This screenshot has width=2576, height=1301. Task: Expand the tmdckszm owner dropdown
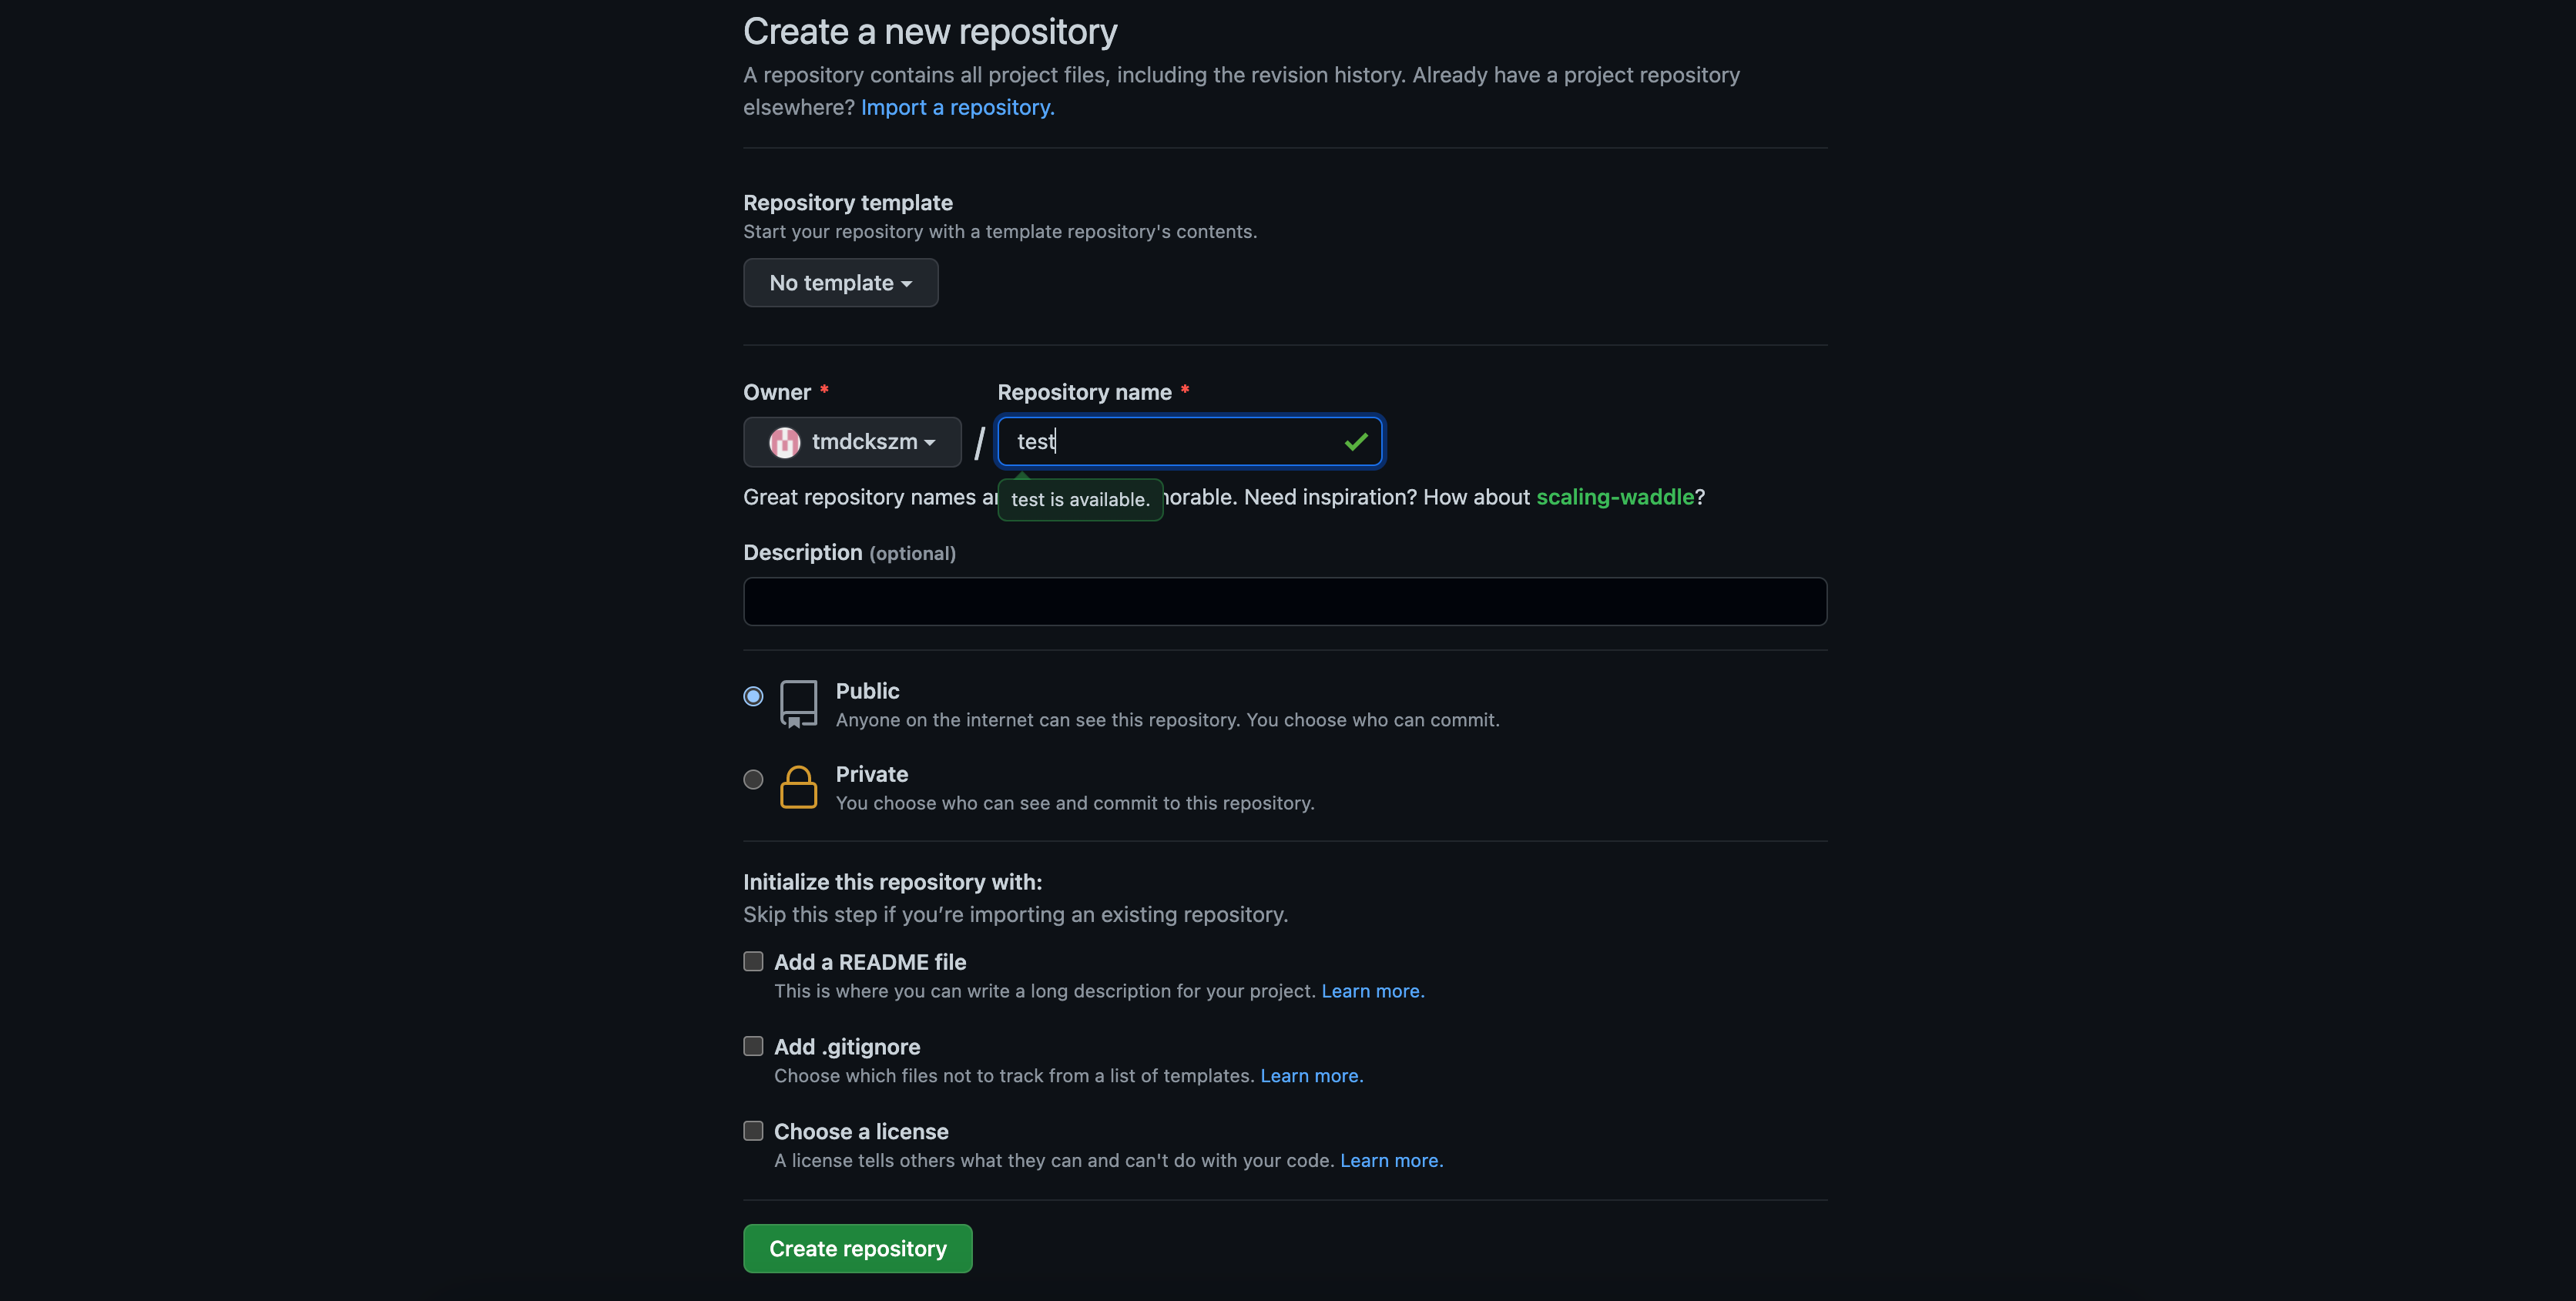(x=852, y=442)
